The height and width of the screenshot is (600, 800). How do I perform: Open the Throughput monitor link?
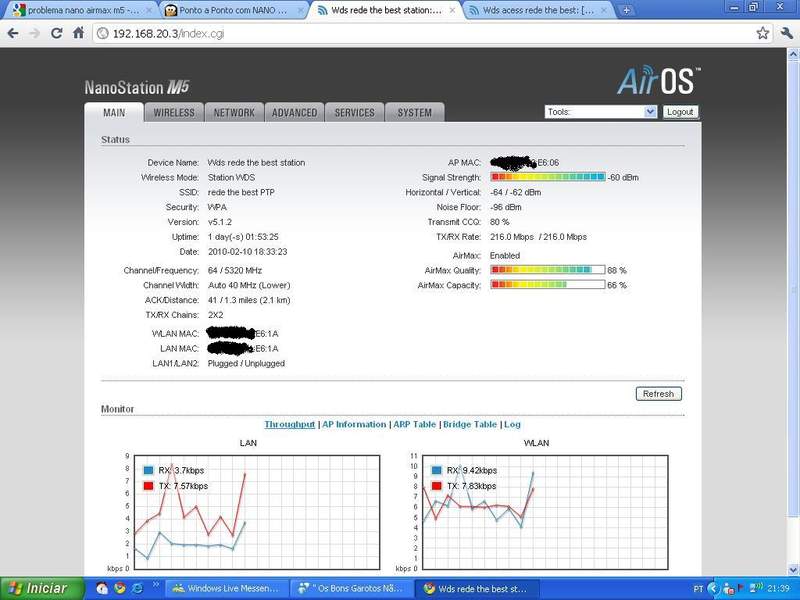(x=289, y=424)
